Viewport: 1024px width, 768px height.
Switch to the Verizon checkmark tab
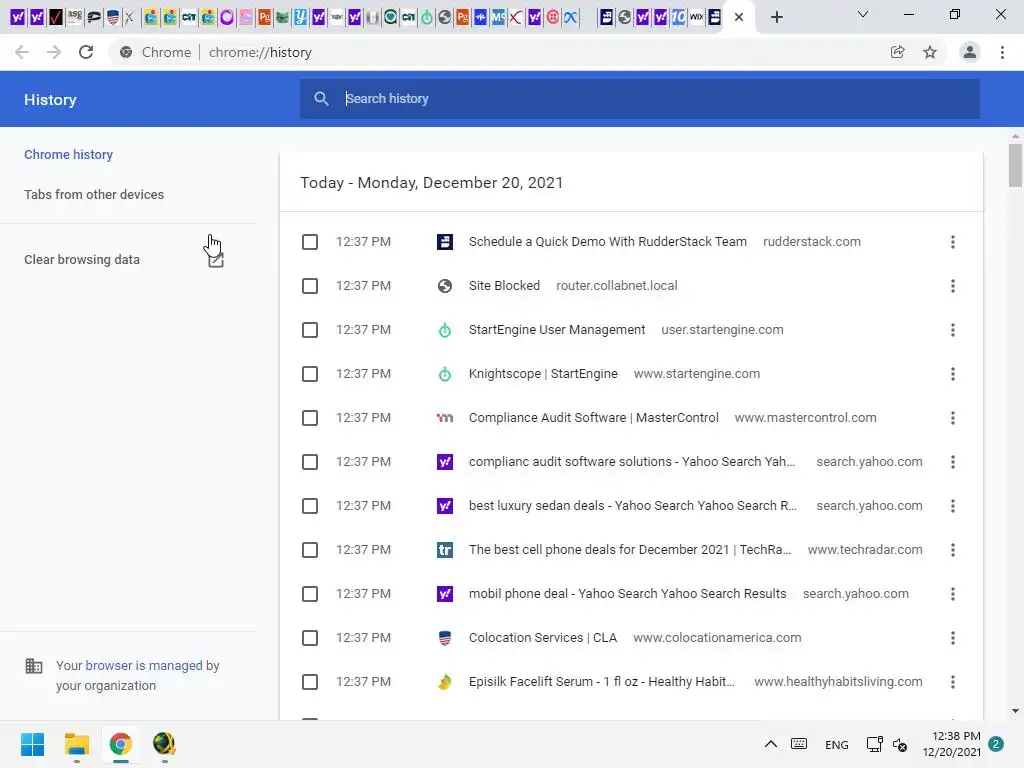tap(56, 18)
